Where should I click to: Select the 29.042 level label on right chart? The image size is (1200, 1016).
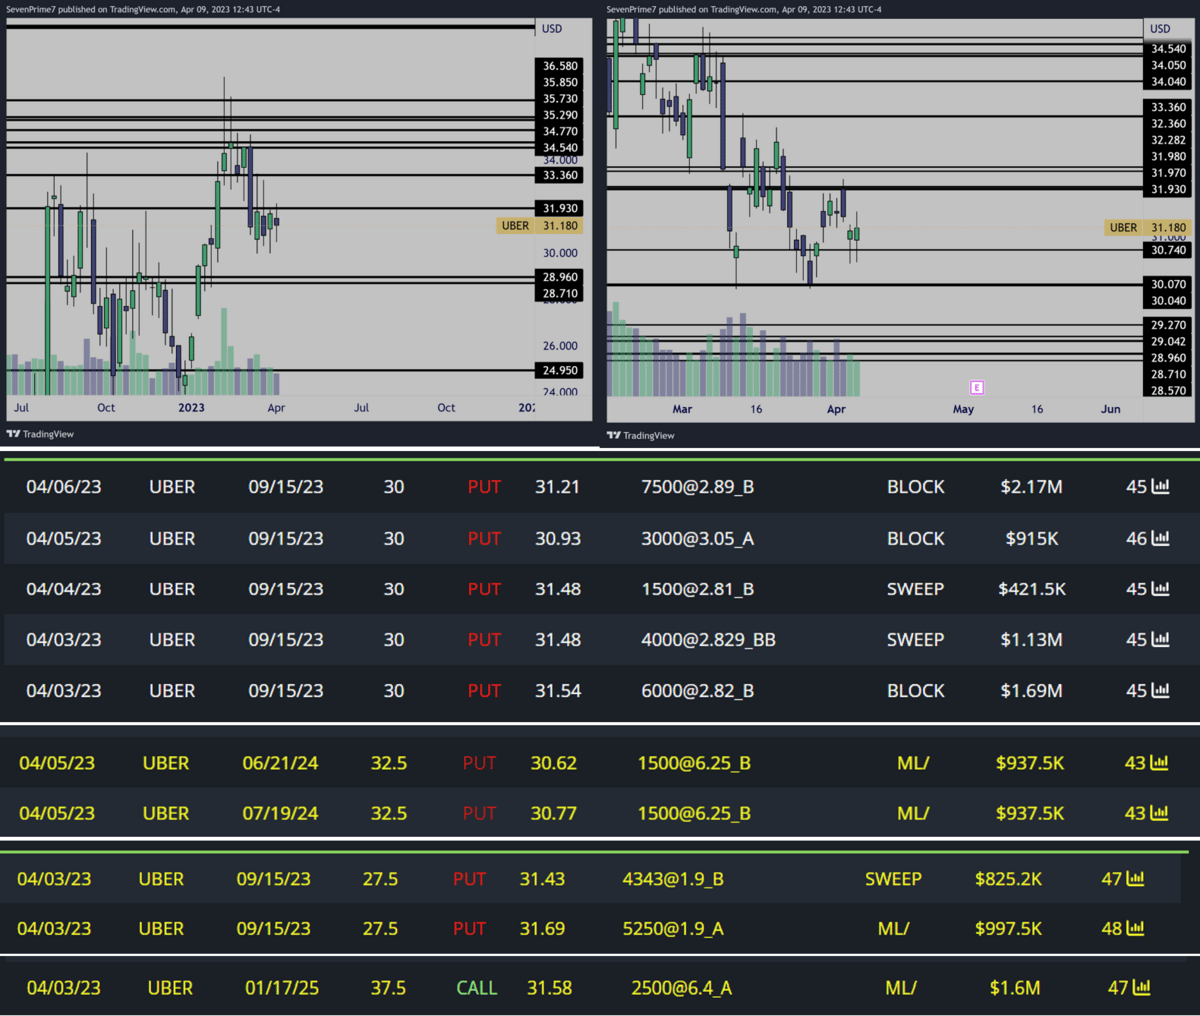1168,341
